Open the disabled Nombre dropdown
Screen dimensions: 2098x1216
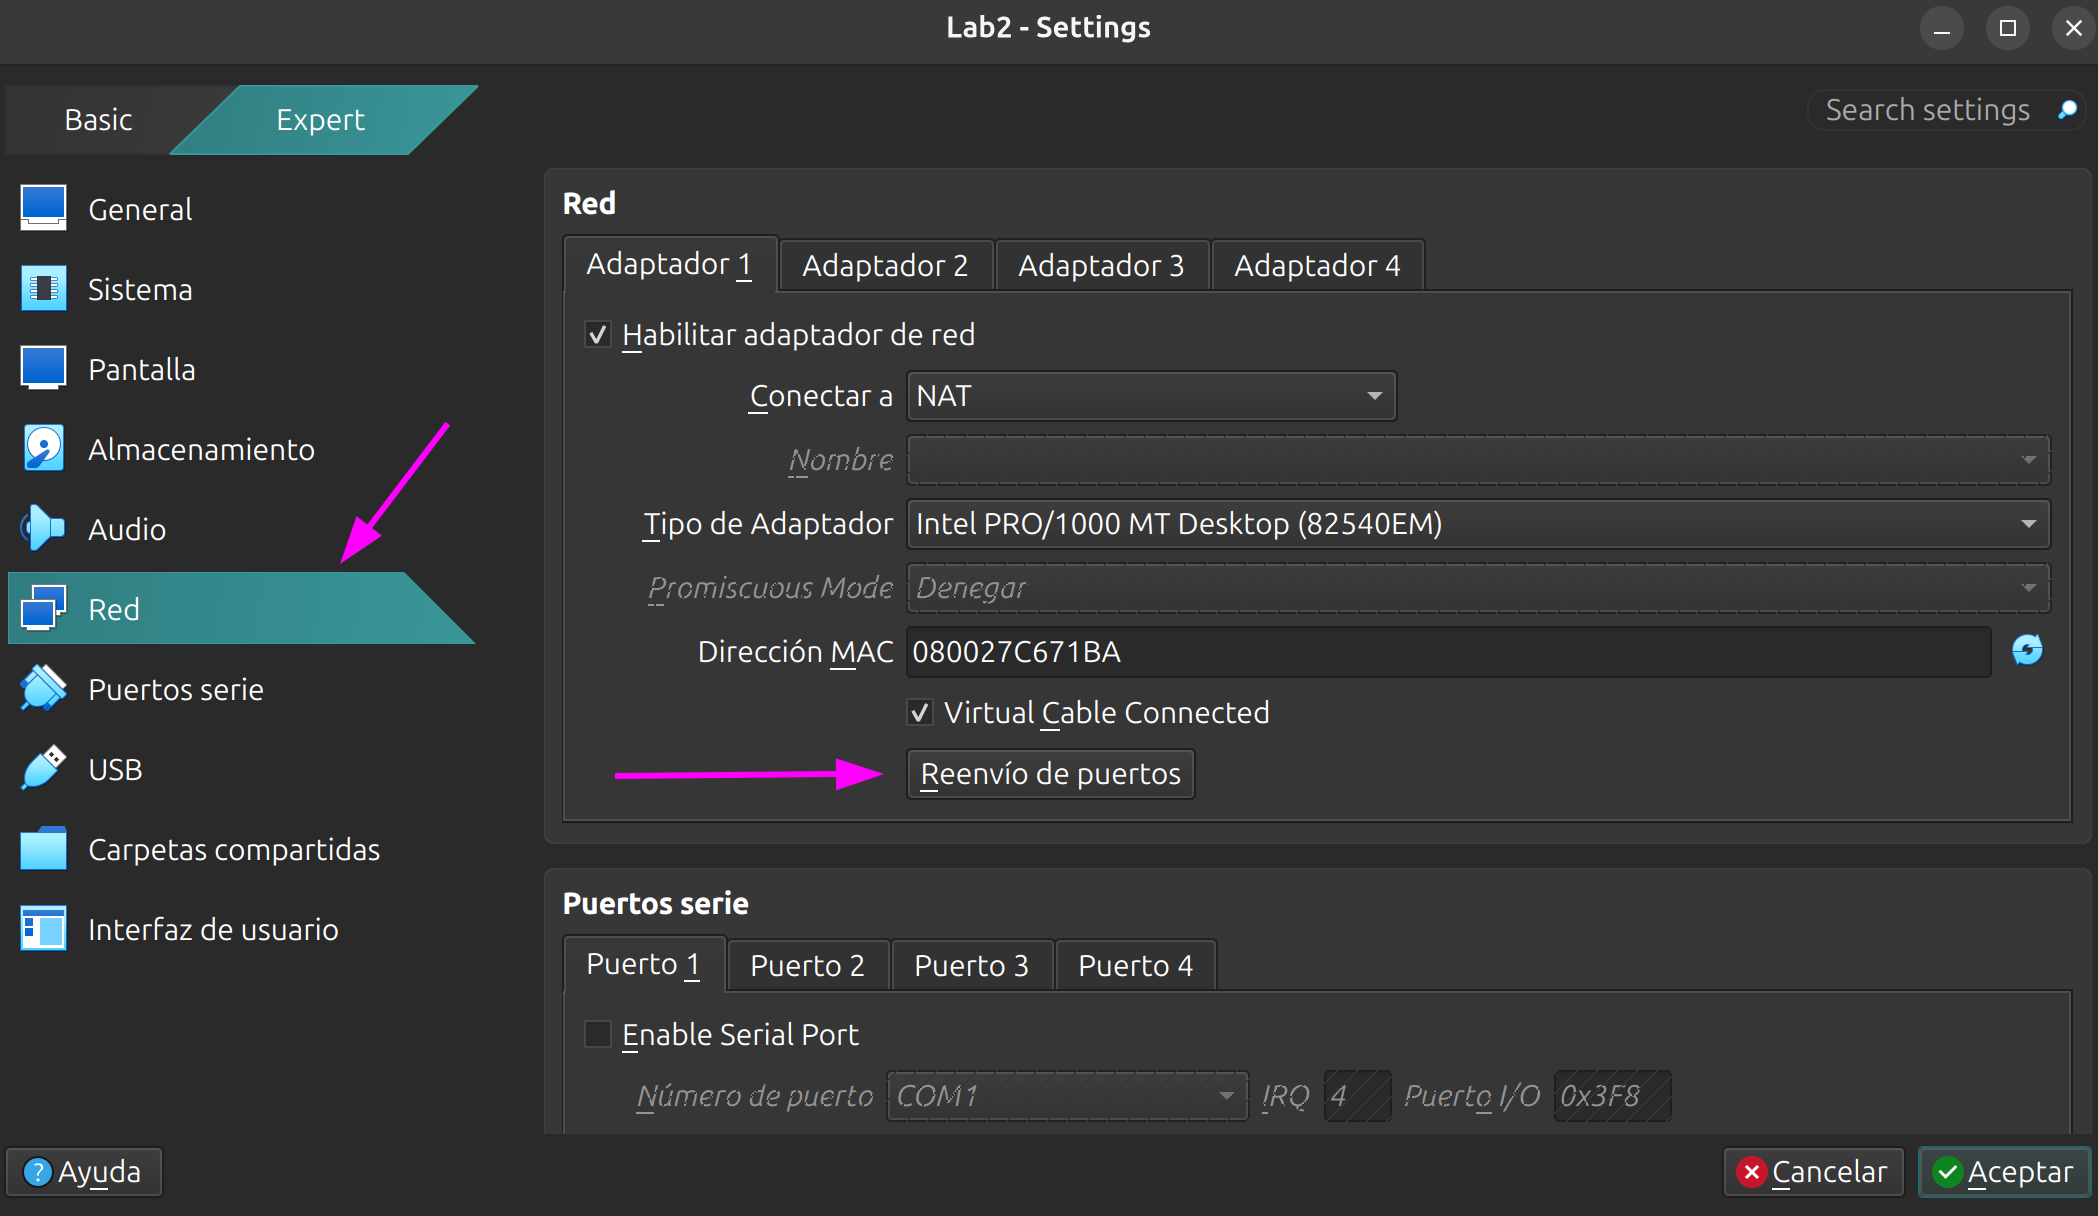(x=1478, y=460)
